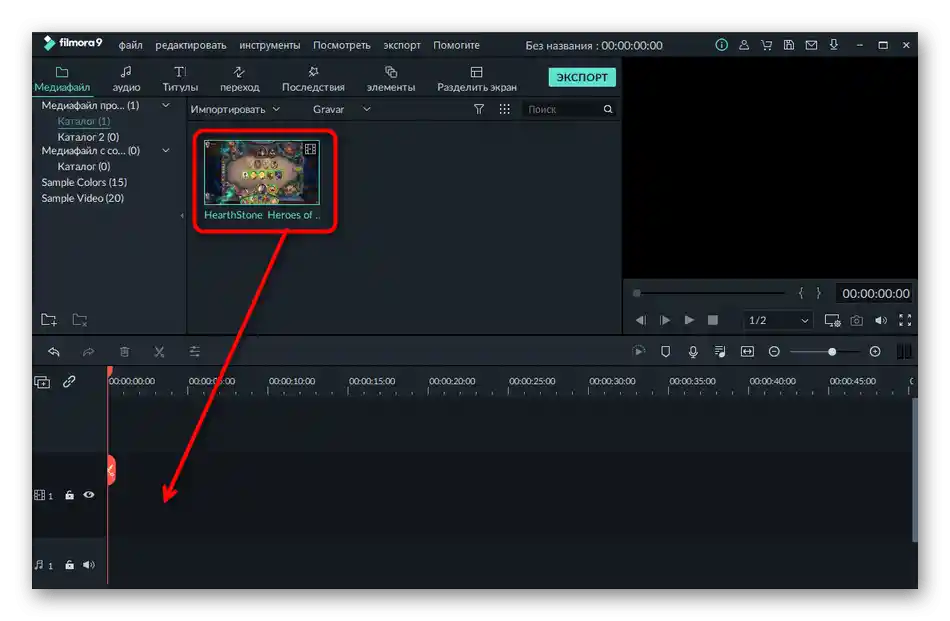Image resolution: width=950 pixels, height=621 pixels.
Task: Open the Импортировать dropdown
Action: [235, 109]
